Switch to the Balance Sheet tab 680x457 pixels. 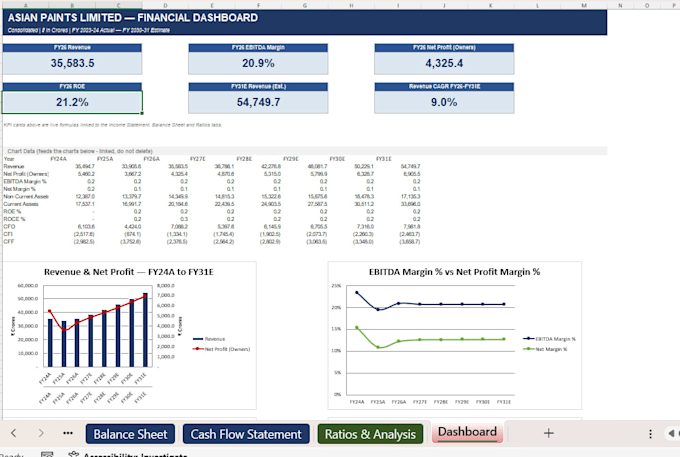pos(130,434)
